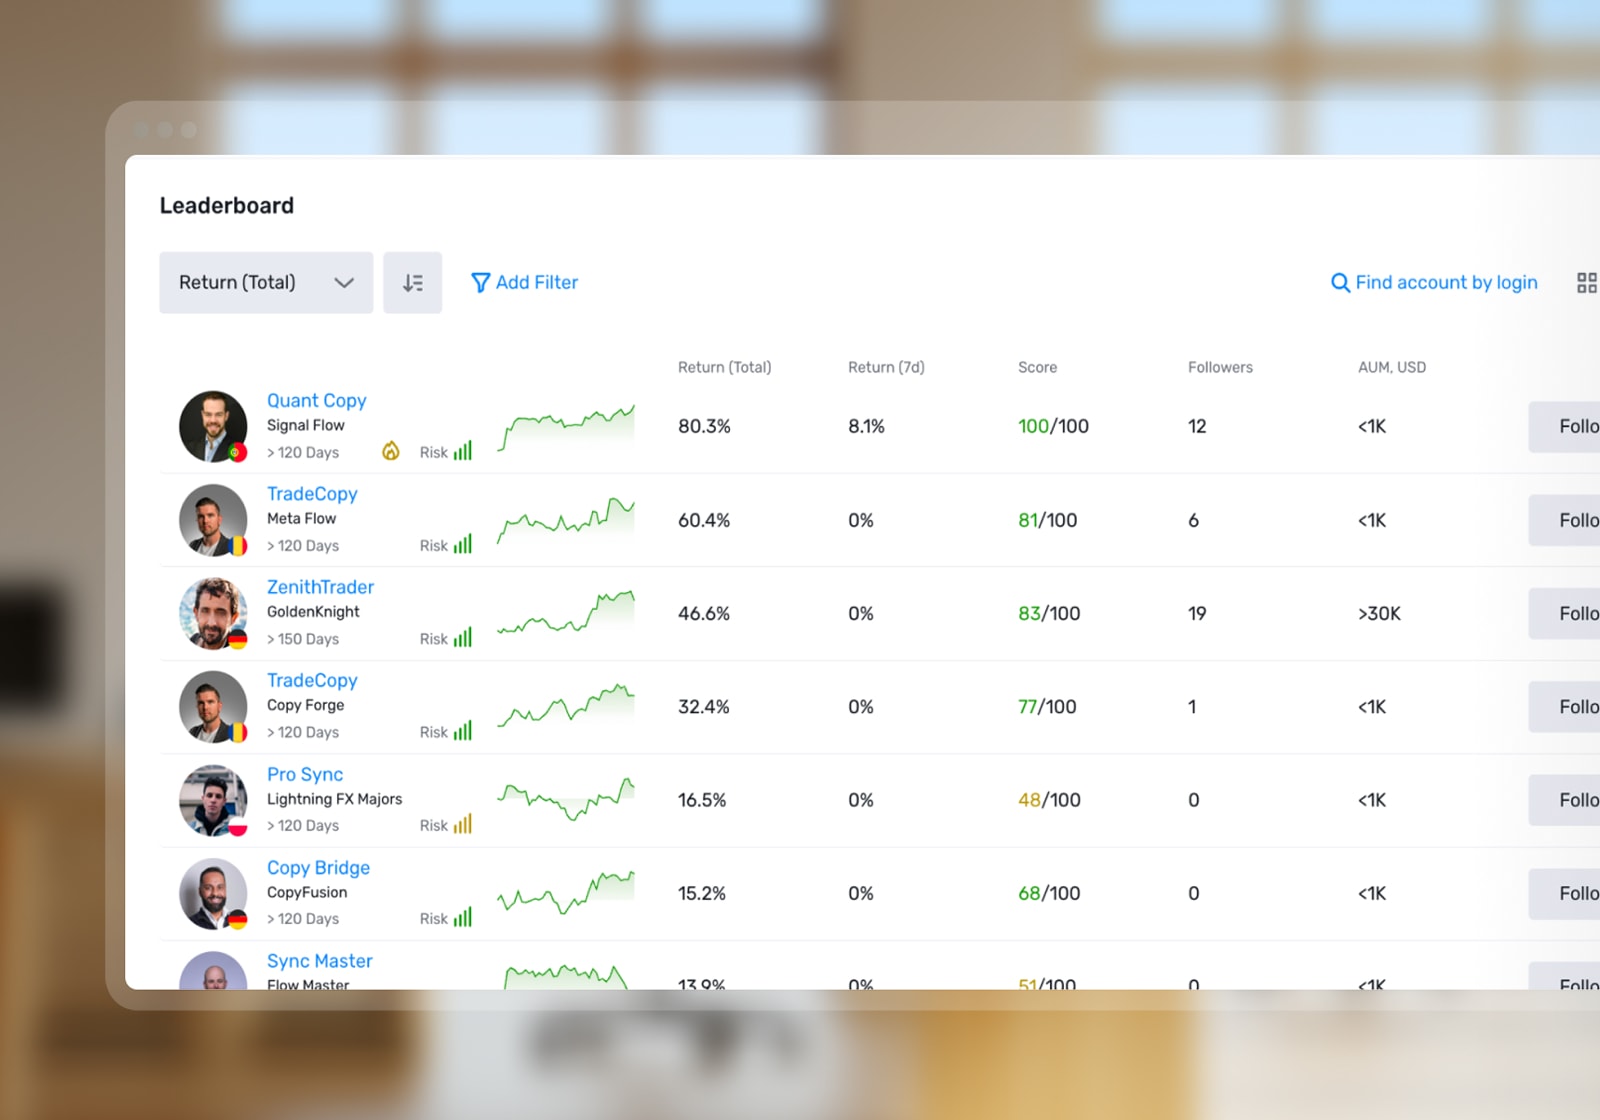Click the flame icon on Quant Copy

391,452
